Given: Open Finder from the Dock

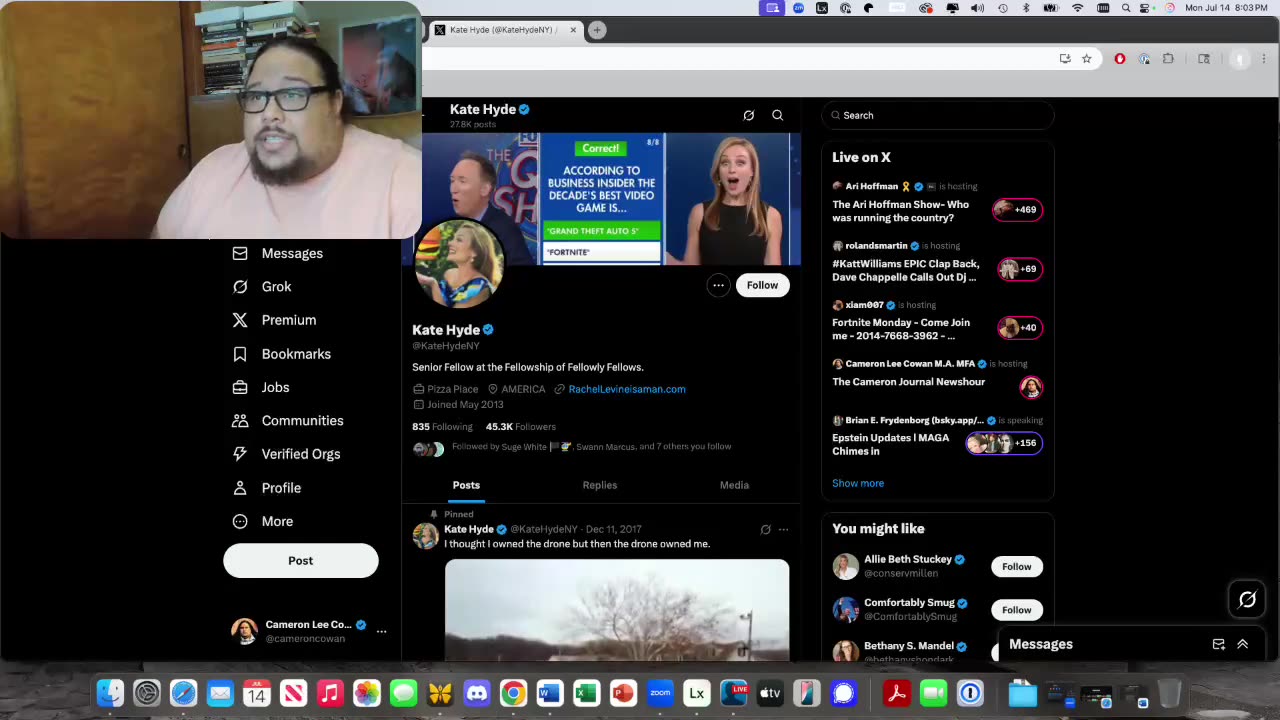Looking at the screenshot, I should [110, 693].
